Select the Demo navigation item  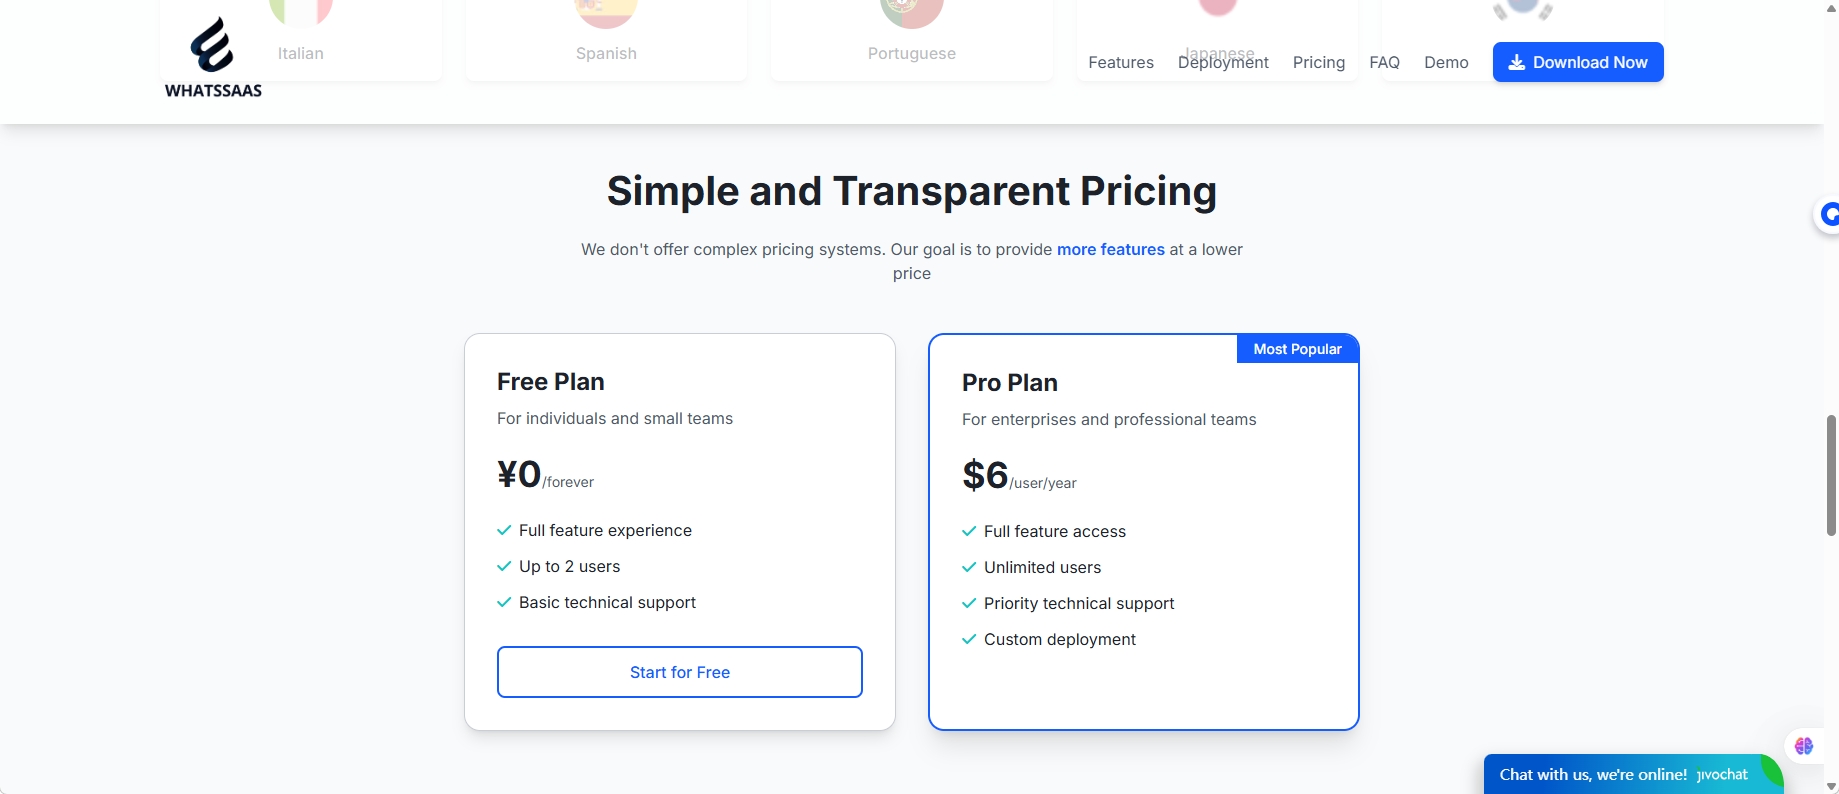click(x=1446, y=62)
